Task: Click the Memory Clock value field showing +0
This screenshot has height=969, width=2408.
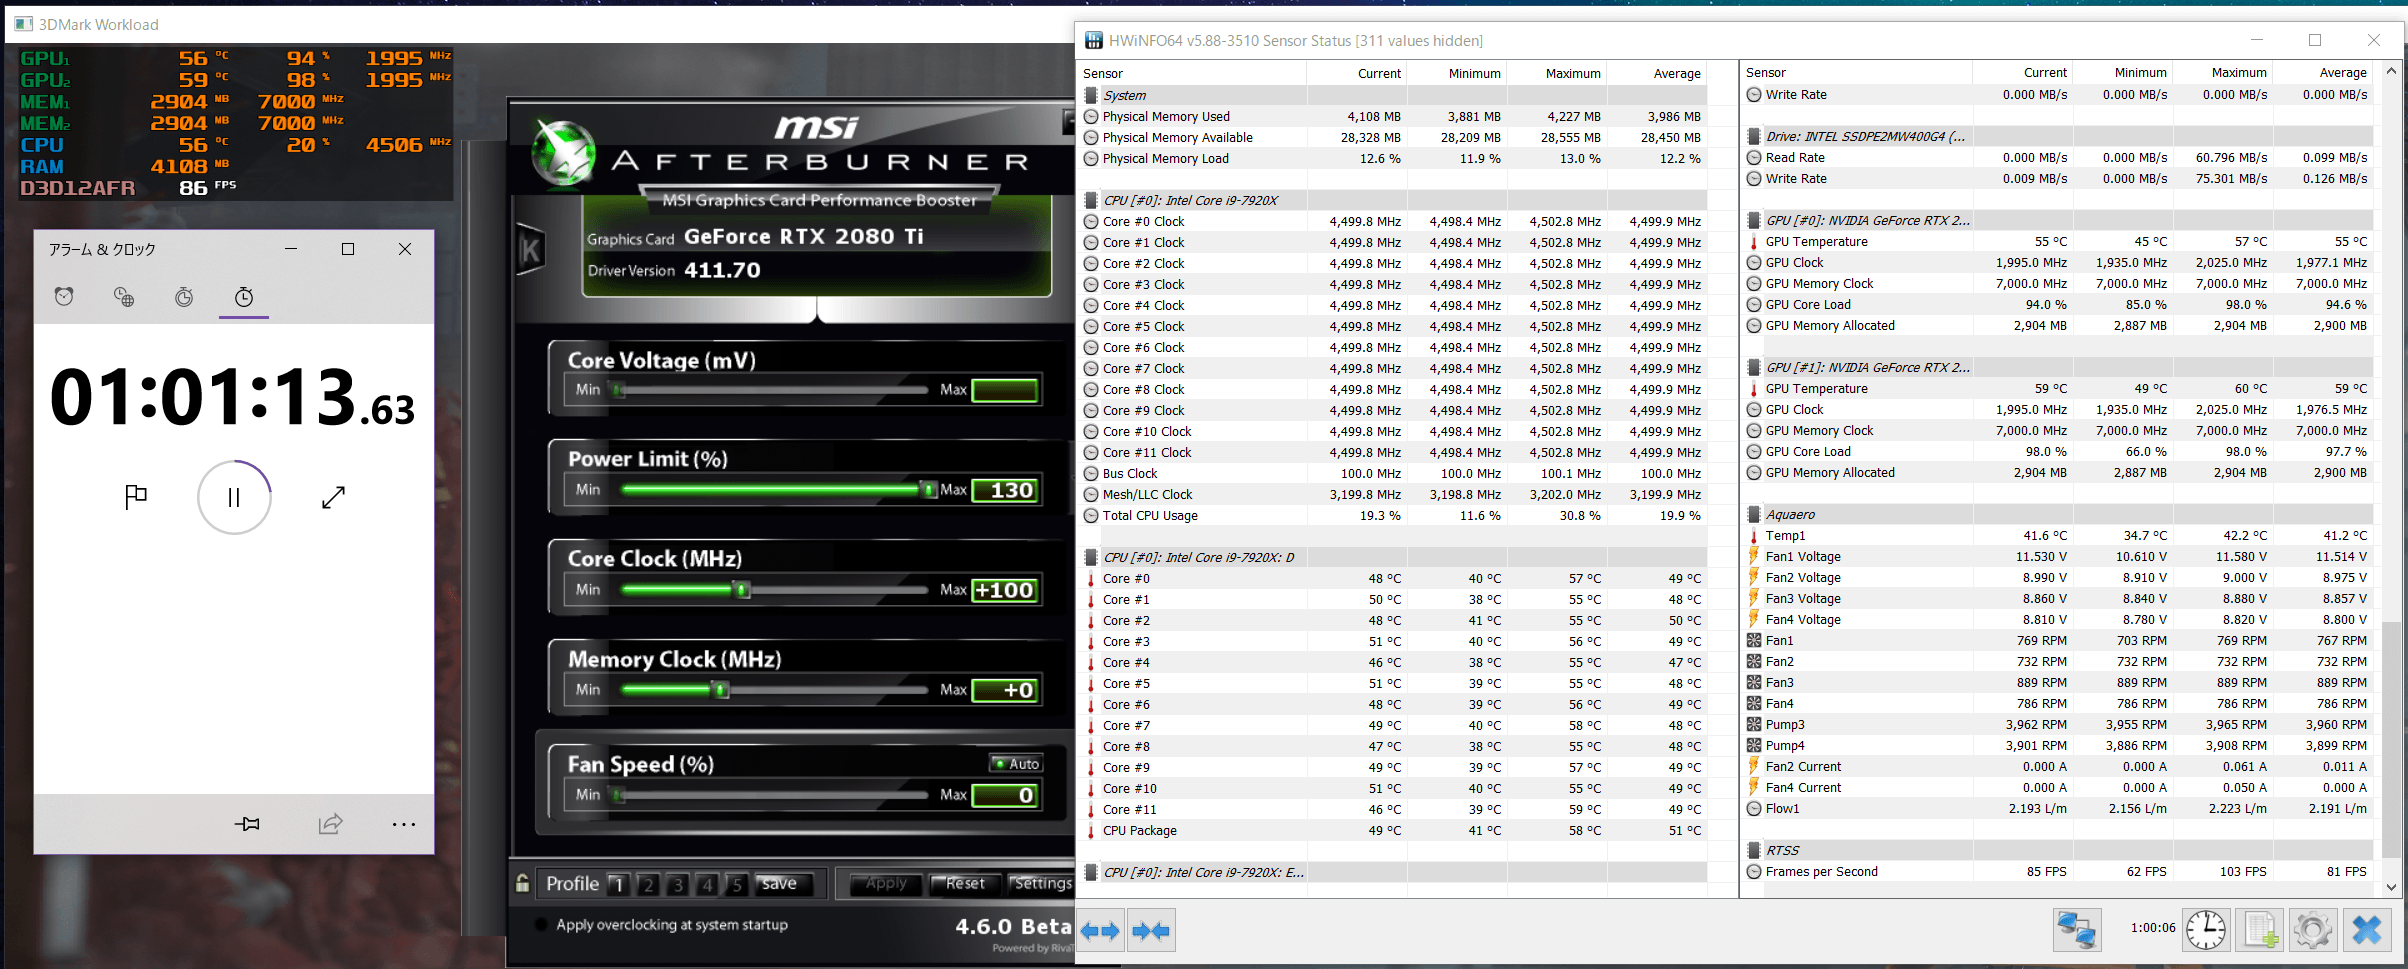Action: pyautogui.click(x=1006, y=690)
